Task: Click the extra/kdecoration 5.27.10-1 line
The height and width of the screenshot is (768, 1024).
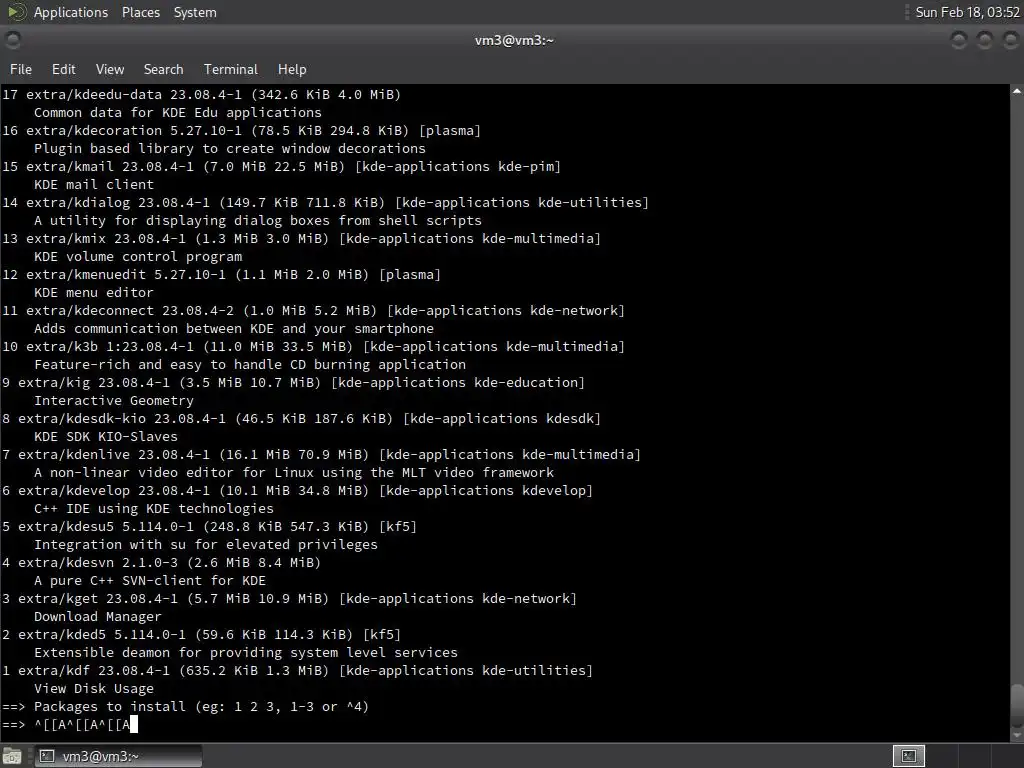Action: point(242,131)
